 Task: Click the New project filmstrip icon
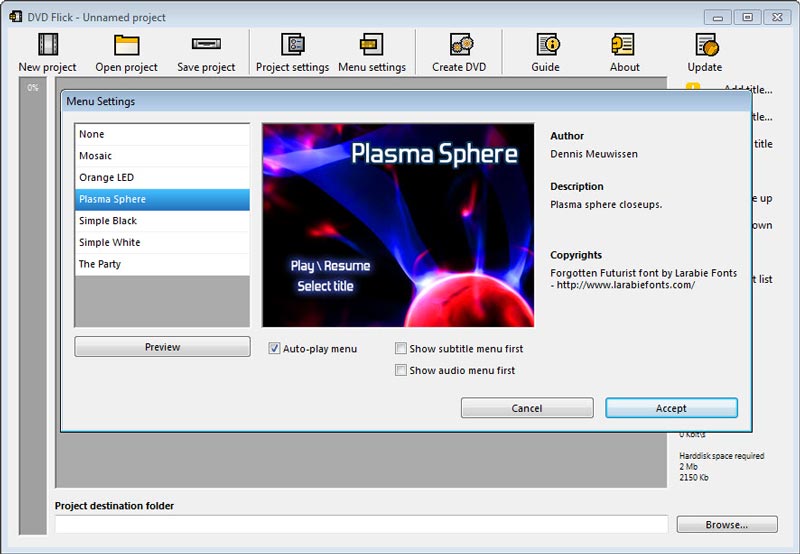tap(47, 45)
